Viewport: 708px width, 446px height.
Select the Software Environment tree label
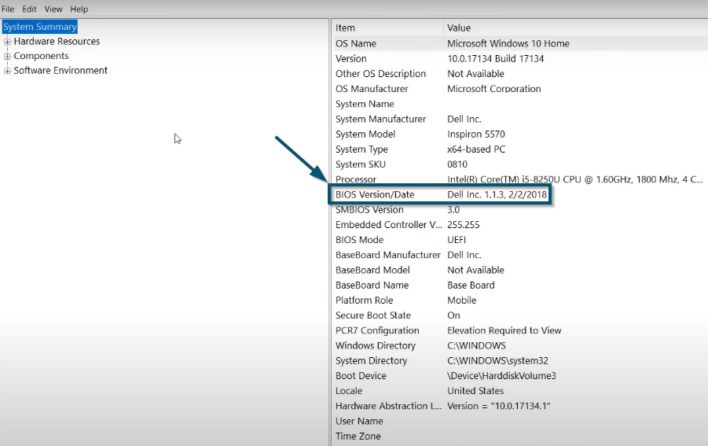61,70
